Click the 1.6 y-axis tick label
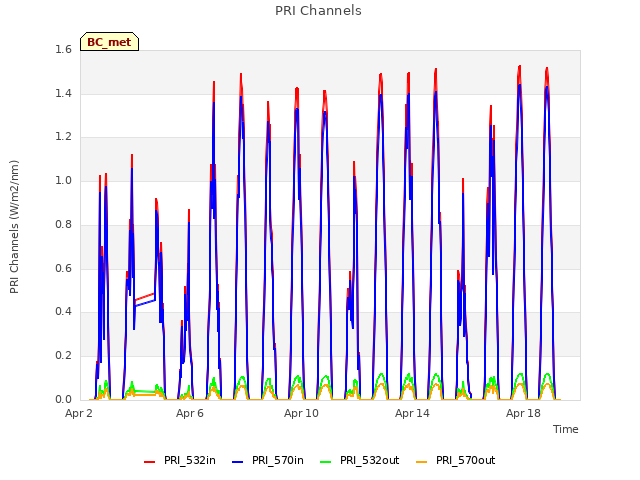 click(x=63, y=50)
